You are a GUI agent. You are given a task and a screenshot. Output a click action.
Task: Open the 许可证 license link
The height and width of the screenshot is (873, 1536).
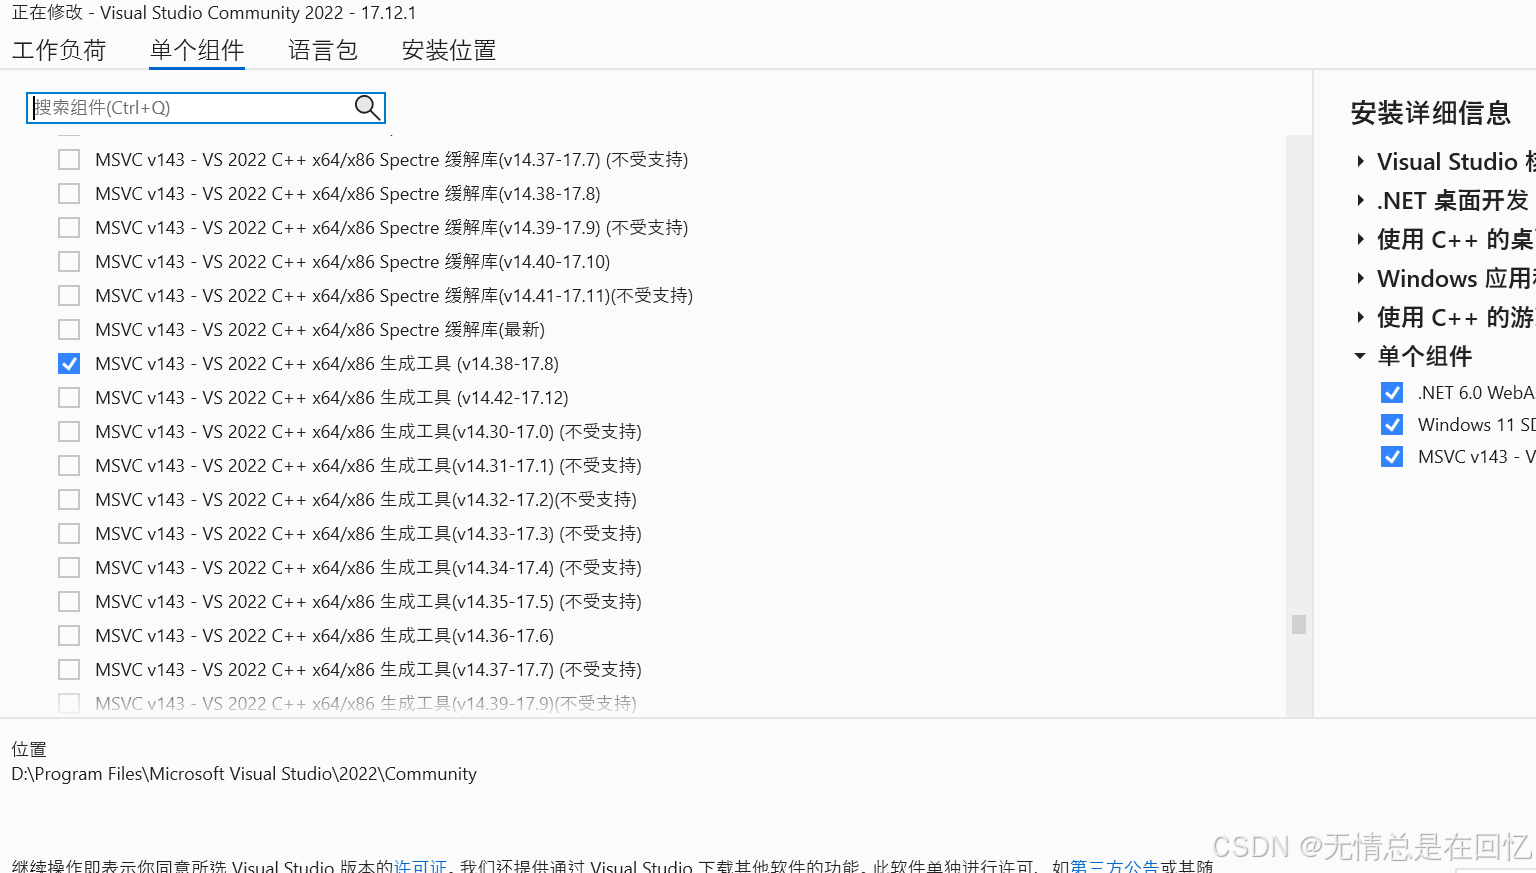420,866
